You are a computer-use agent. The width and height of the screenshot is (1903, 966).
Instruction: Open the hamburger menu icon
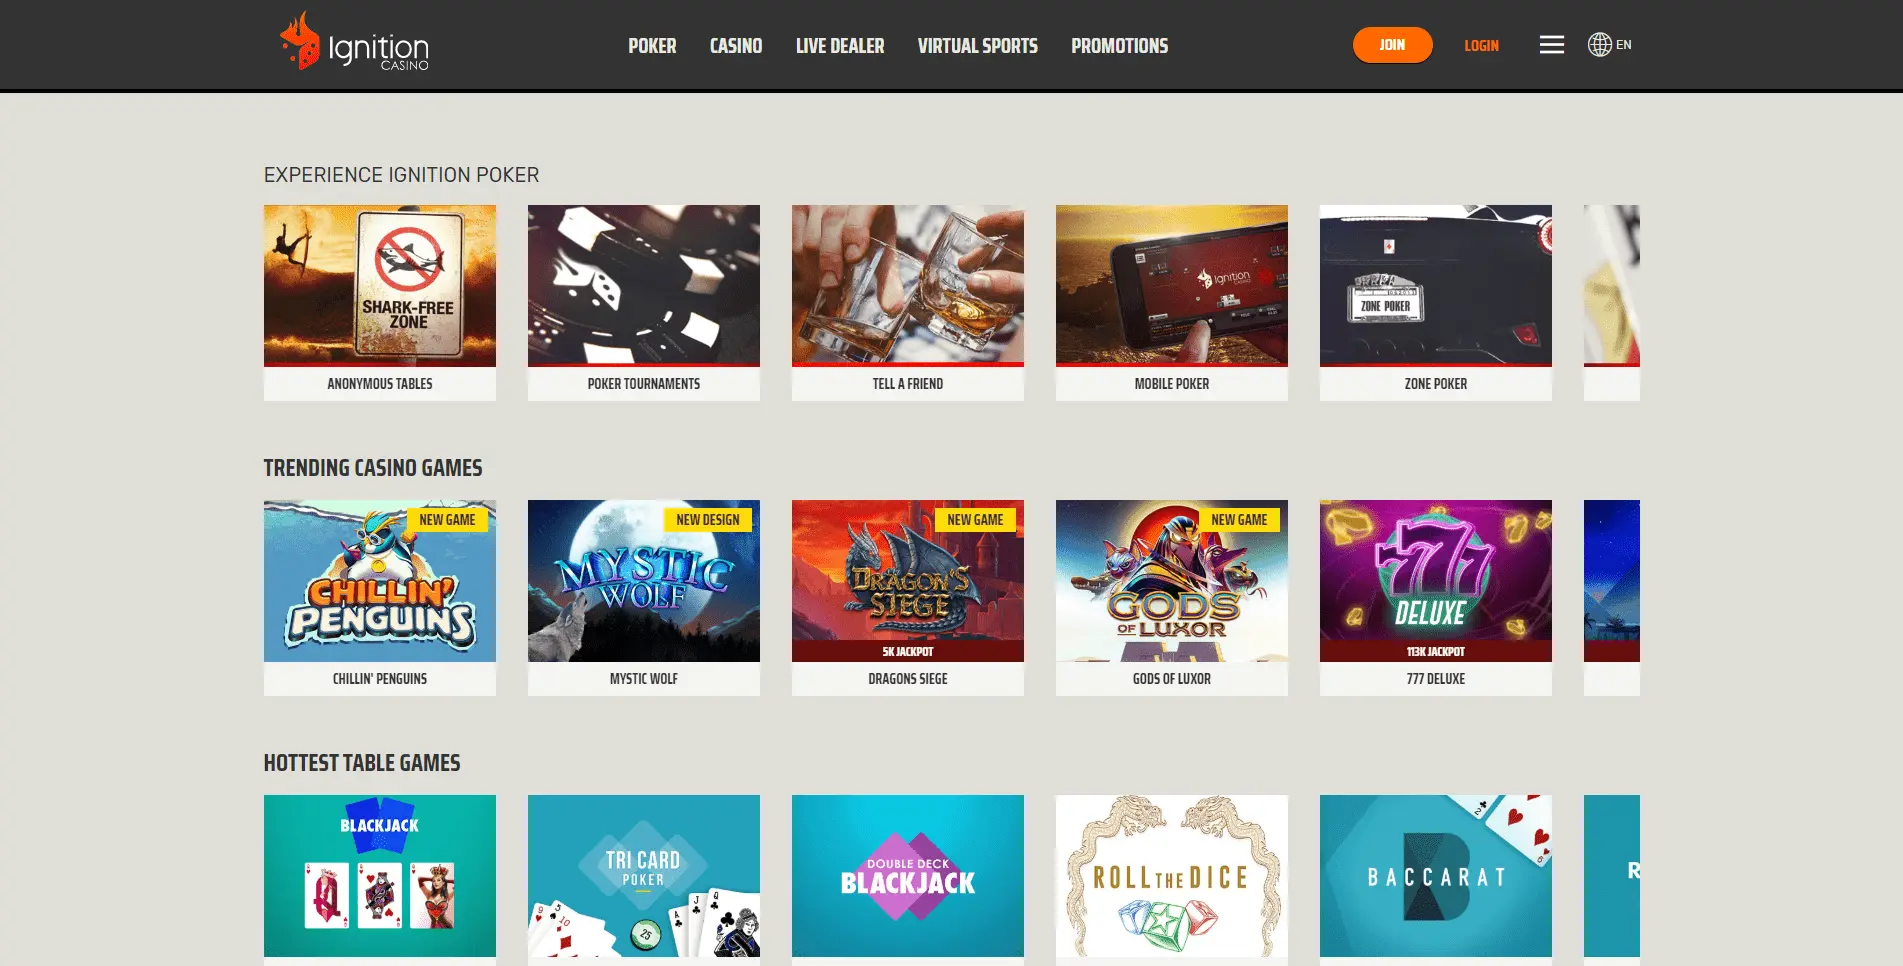(1551, 45)
